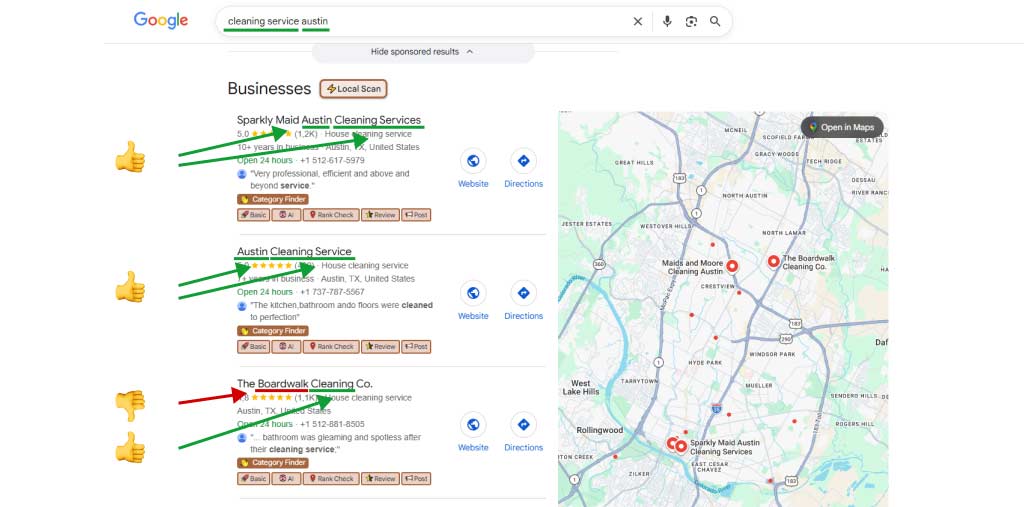Open Website for The Boardwalk Cleaning Co.
1024x507 pixels.
pos(473,425)
